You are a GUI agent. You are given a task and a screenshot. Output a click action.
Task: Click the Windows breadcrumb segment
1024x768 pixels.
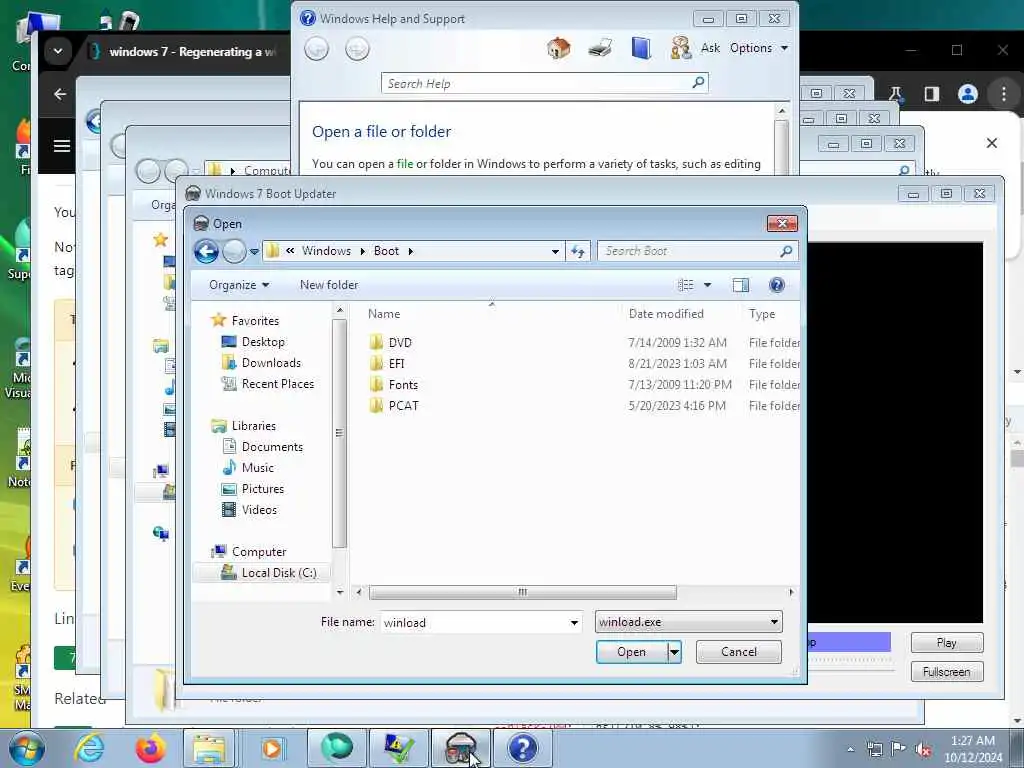(x=326, y=251)
